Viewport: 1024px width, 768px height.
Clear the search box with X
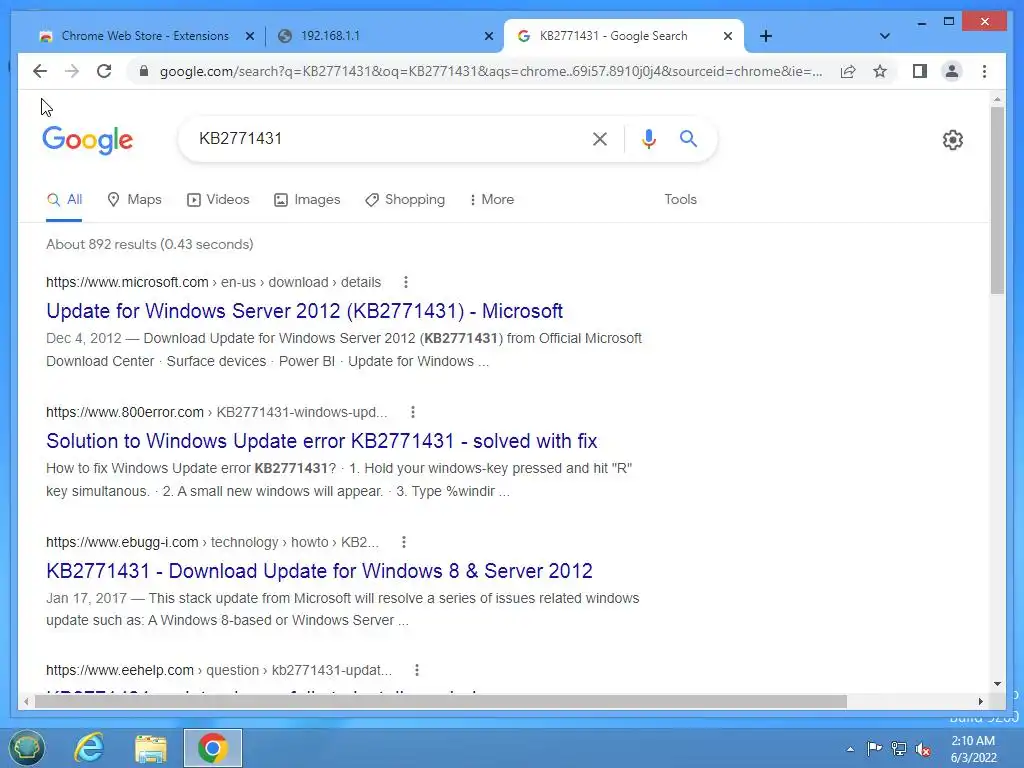pyautogui.click(x=600, y=138)
